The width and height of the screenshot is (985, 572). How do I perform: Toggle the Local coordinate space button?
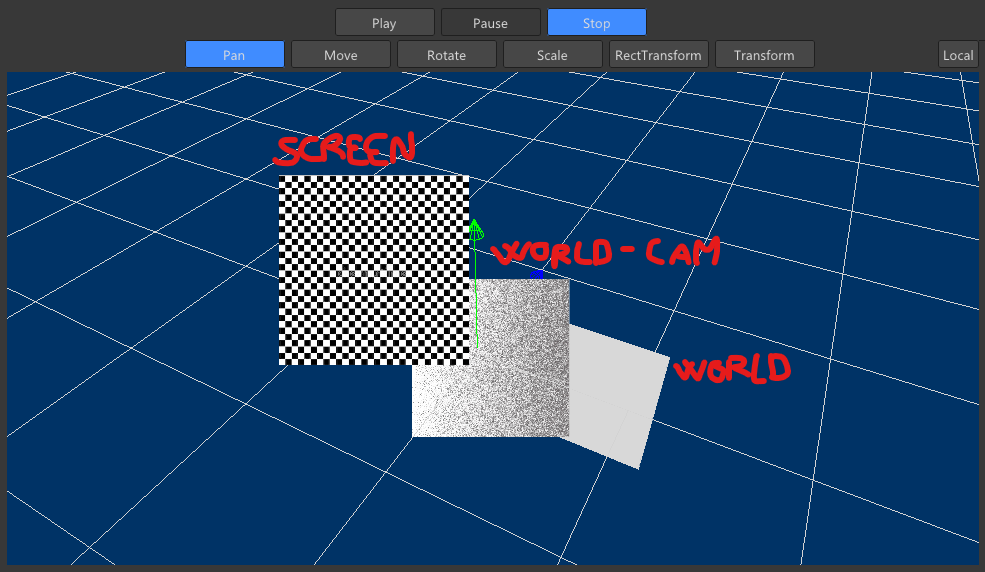tap(959, 55)
